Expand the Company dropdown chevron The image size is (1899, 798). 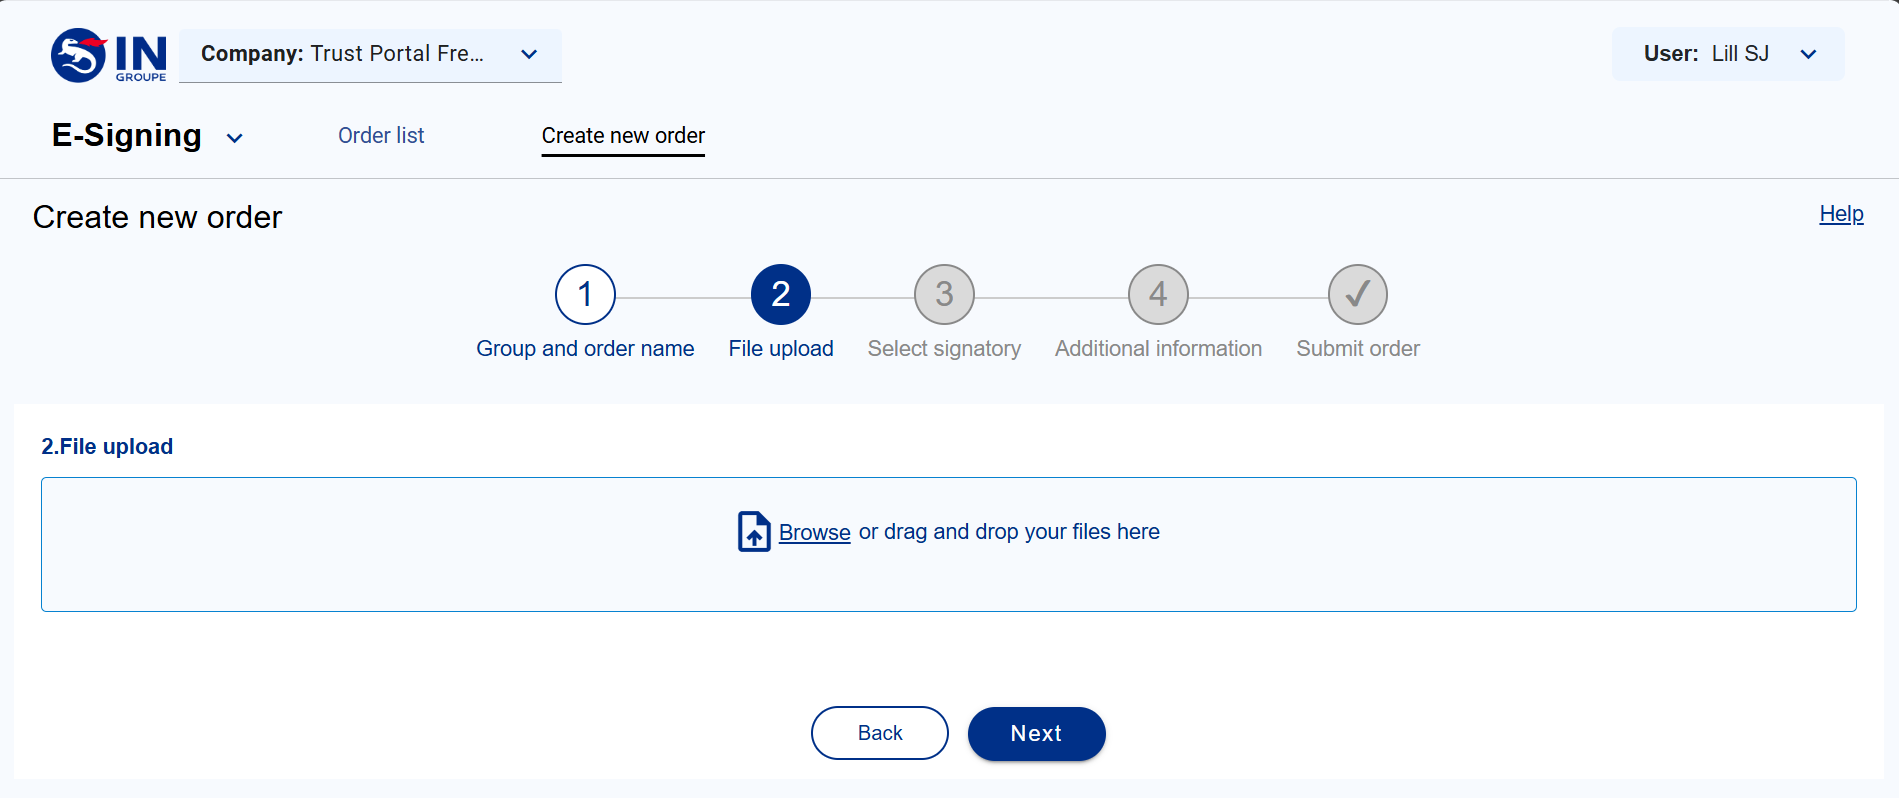click(529, 54)
